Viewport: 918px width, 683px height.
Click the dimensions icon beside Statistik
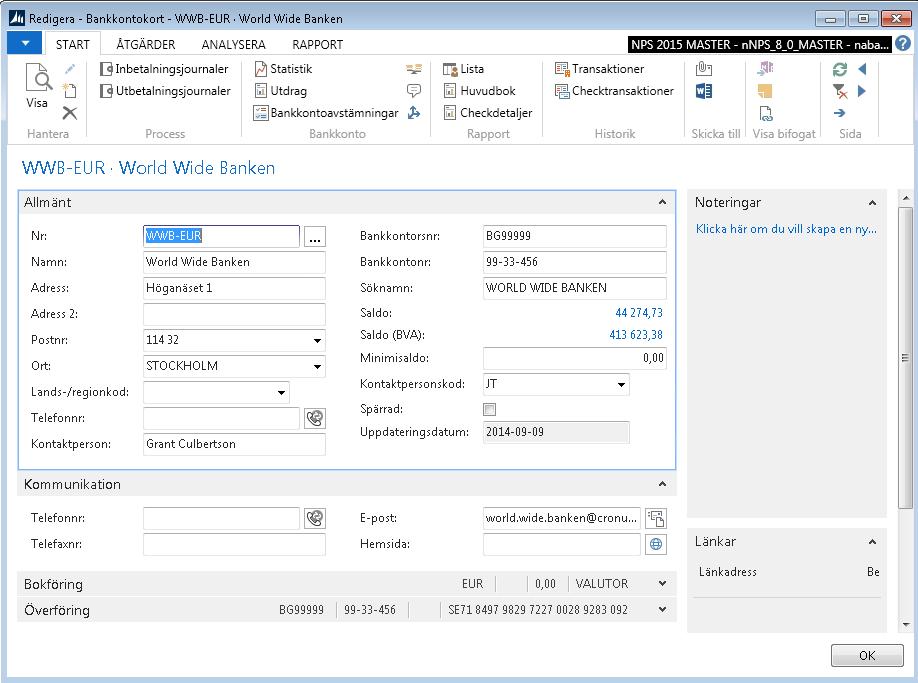pos(414,69)
